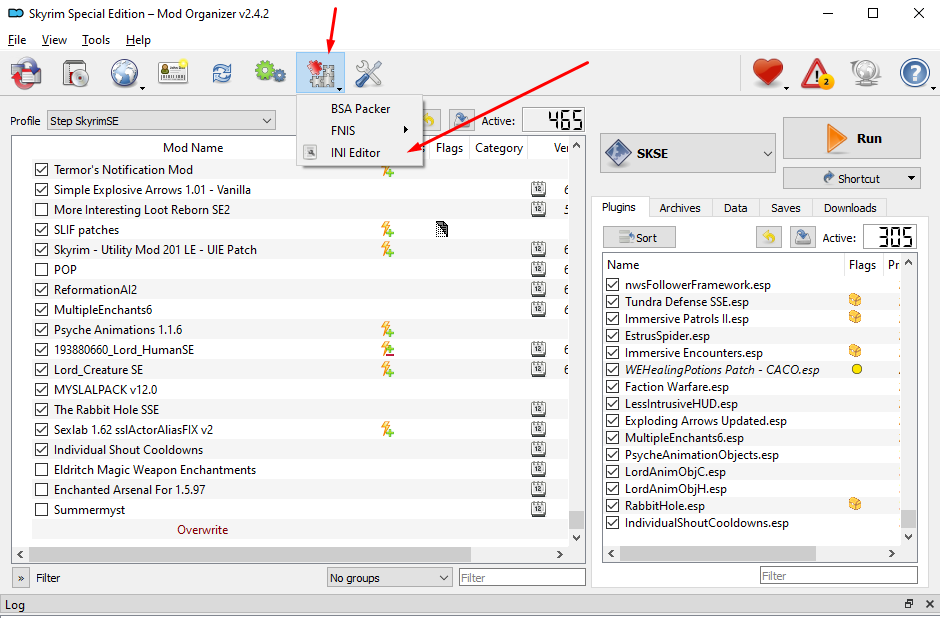The height and width of the screenshot is (618, 940).
Task: Open the Tools menu
Action: [x=96, y=40]
